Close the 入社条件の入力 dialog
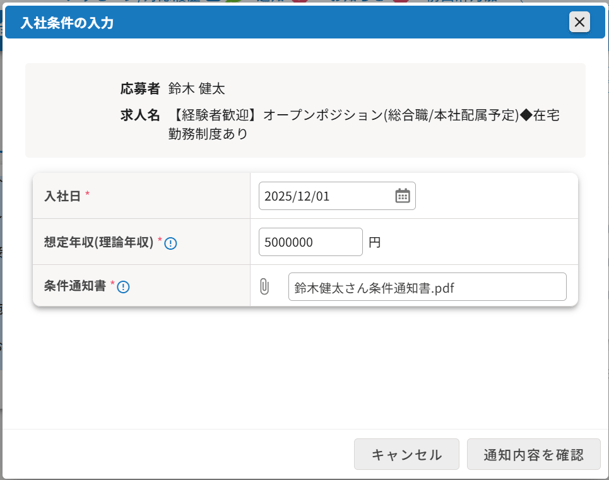Viewport: 609px width, 480px height. click(579, 22)
